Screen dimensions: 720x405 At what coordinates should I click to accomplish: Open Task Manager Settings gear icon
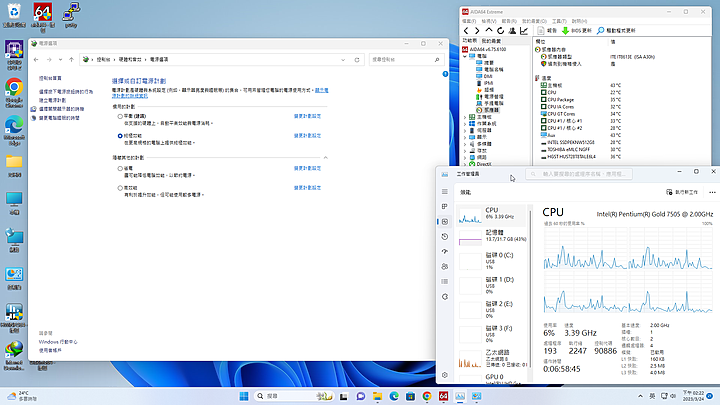444,375
